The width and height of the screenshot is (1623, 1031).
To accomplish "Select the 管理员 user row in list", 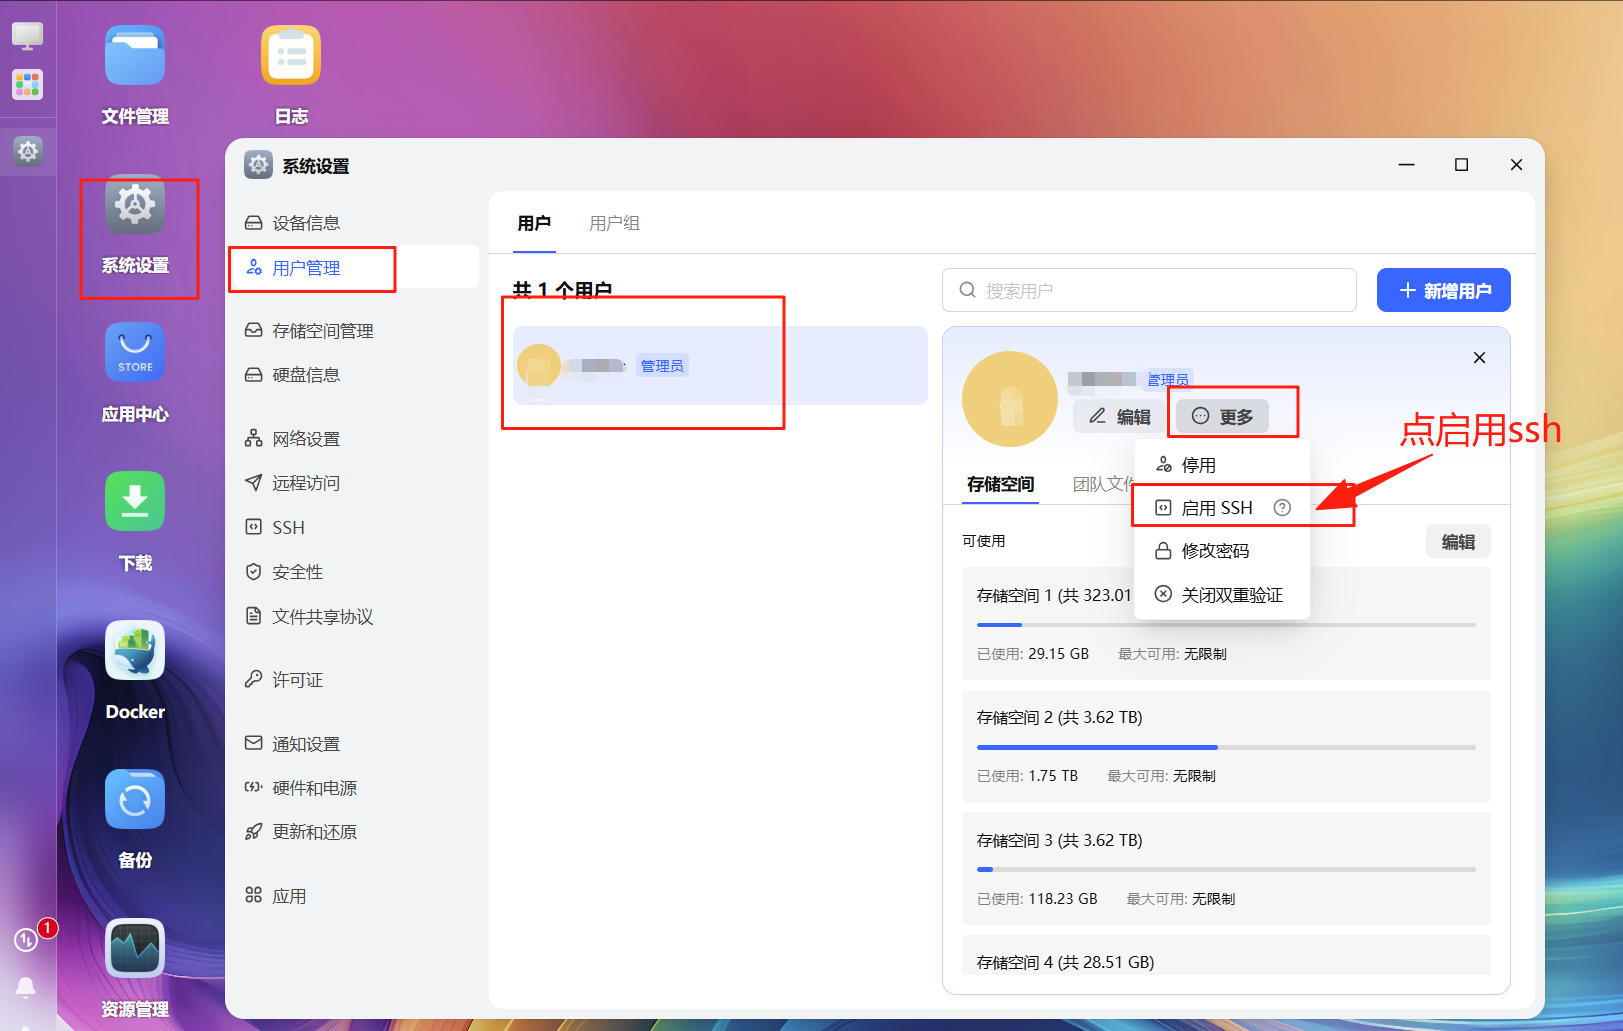I will point(720,365).
